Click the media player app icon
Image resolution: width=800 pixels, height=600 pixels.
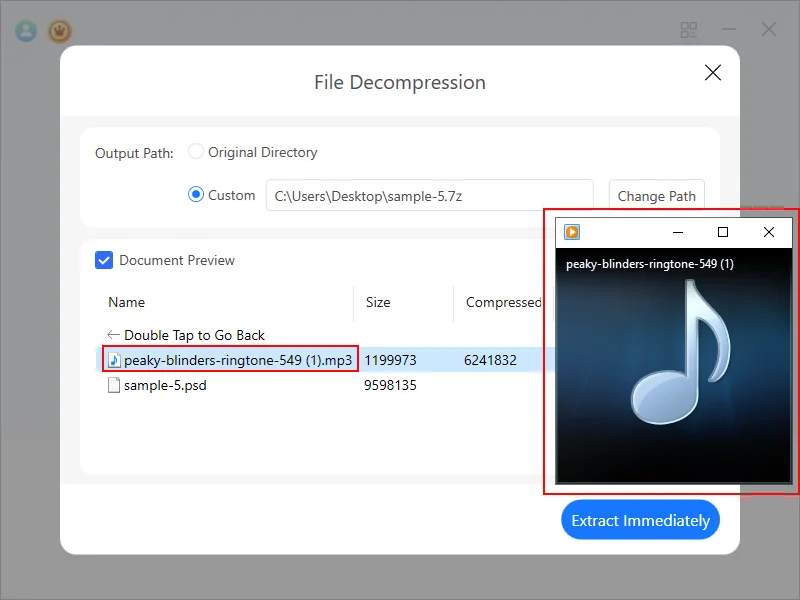tap(572, 232)
